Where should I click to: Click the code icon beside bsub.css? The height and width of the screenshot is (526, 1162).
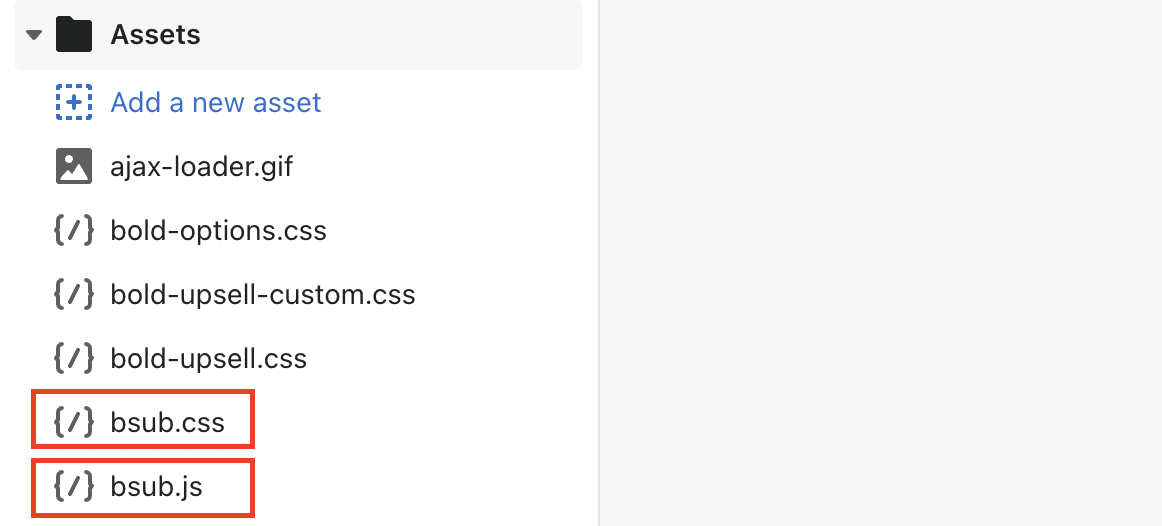click(x=74, y=422)
